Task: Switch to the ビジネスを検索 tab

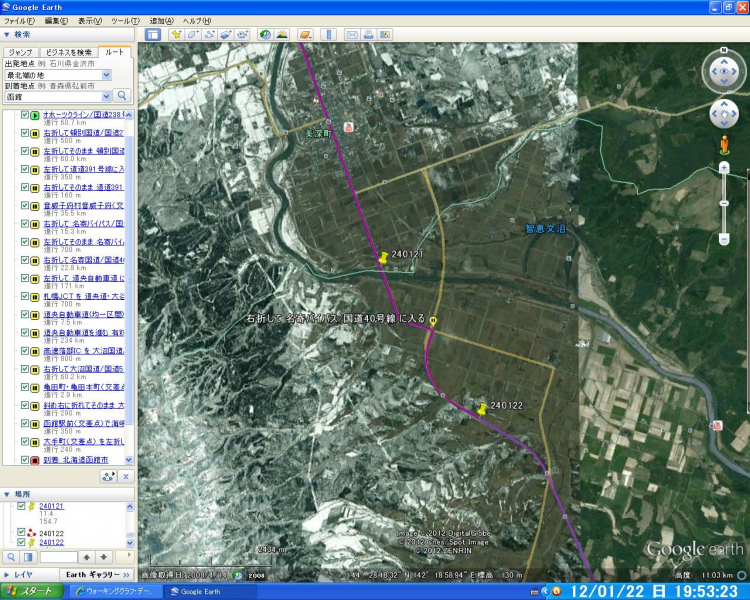Action: click(68, 52)
